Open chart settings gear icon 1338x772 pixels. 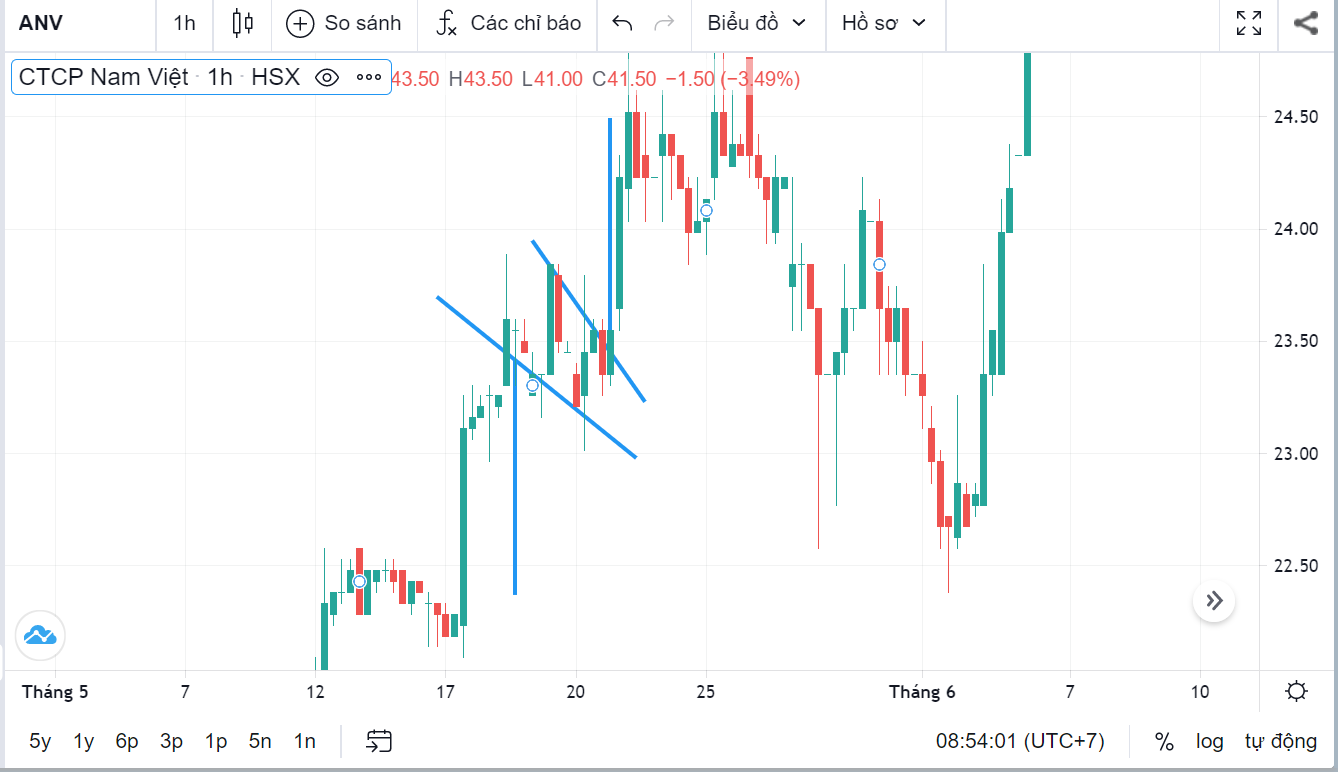(x=1297, y=691)
